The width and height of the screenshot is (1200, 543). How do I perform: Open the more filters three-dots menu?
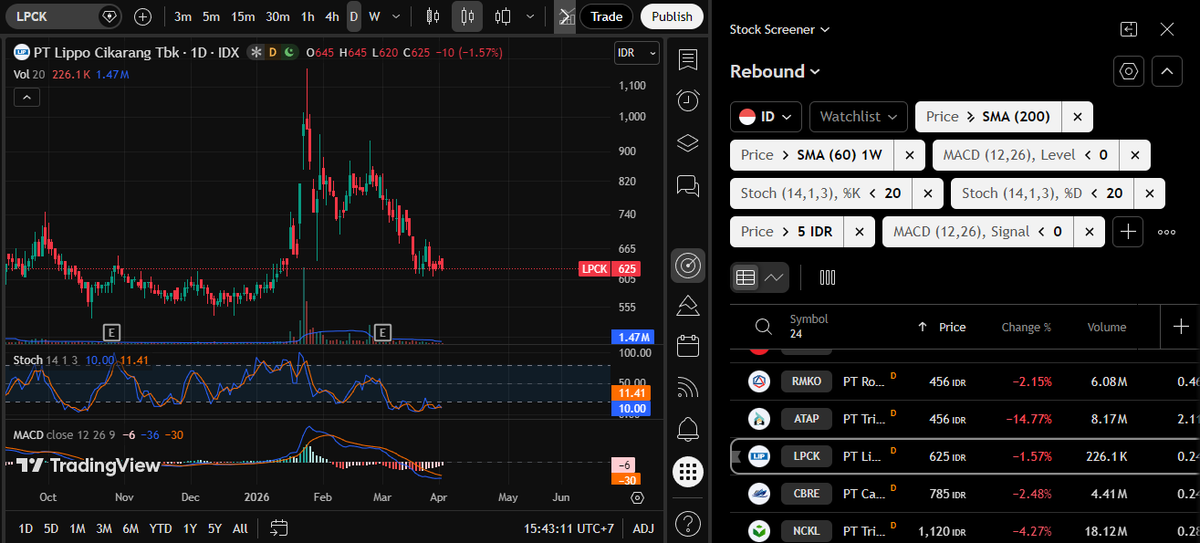[1166, 231]
